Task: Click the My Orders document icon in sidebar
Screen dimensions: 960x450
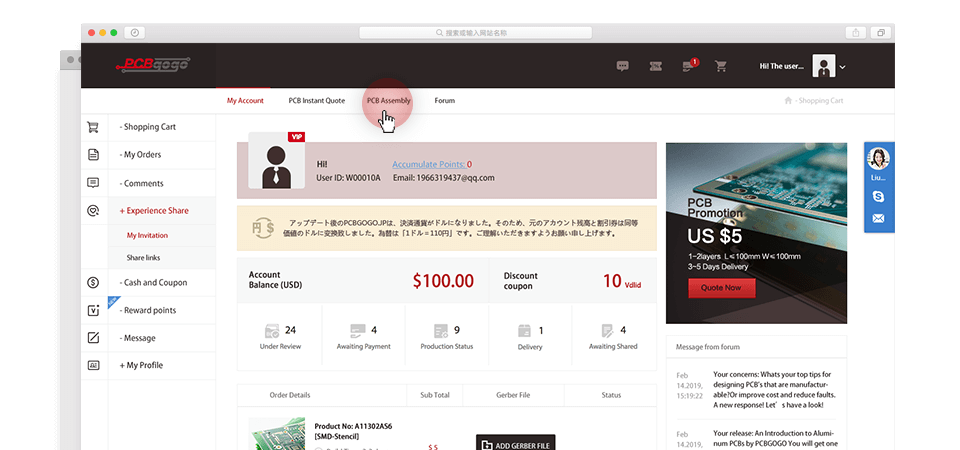Action: point(93,155)
